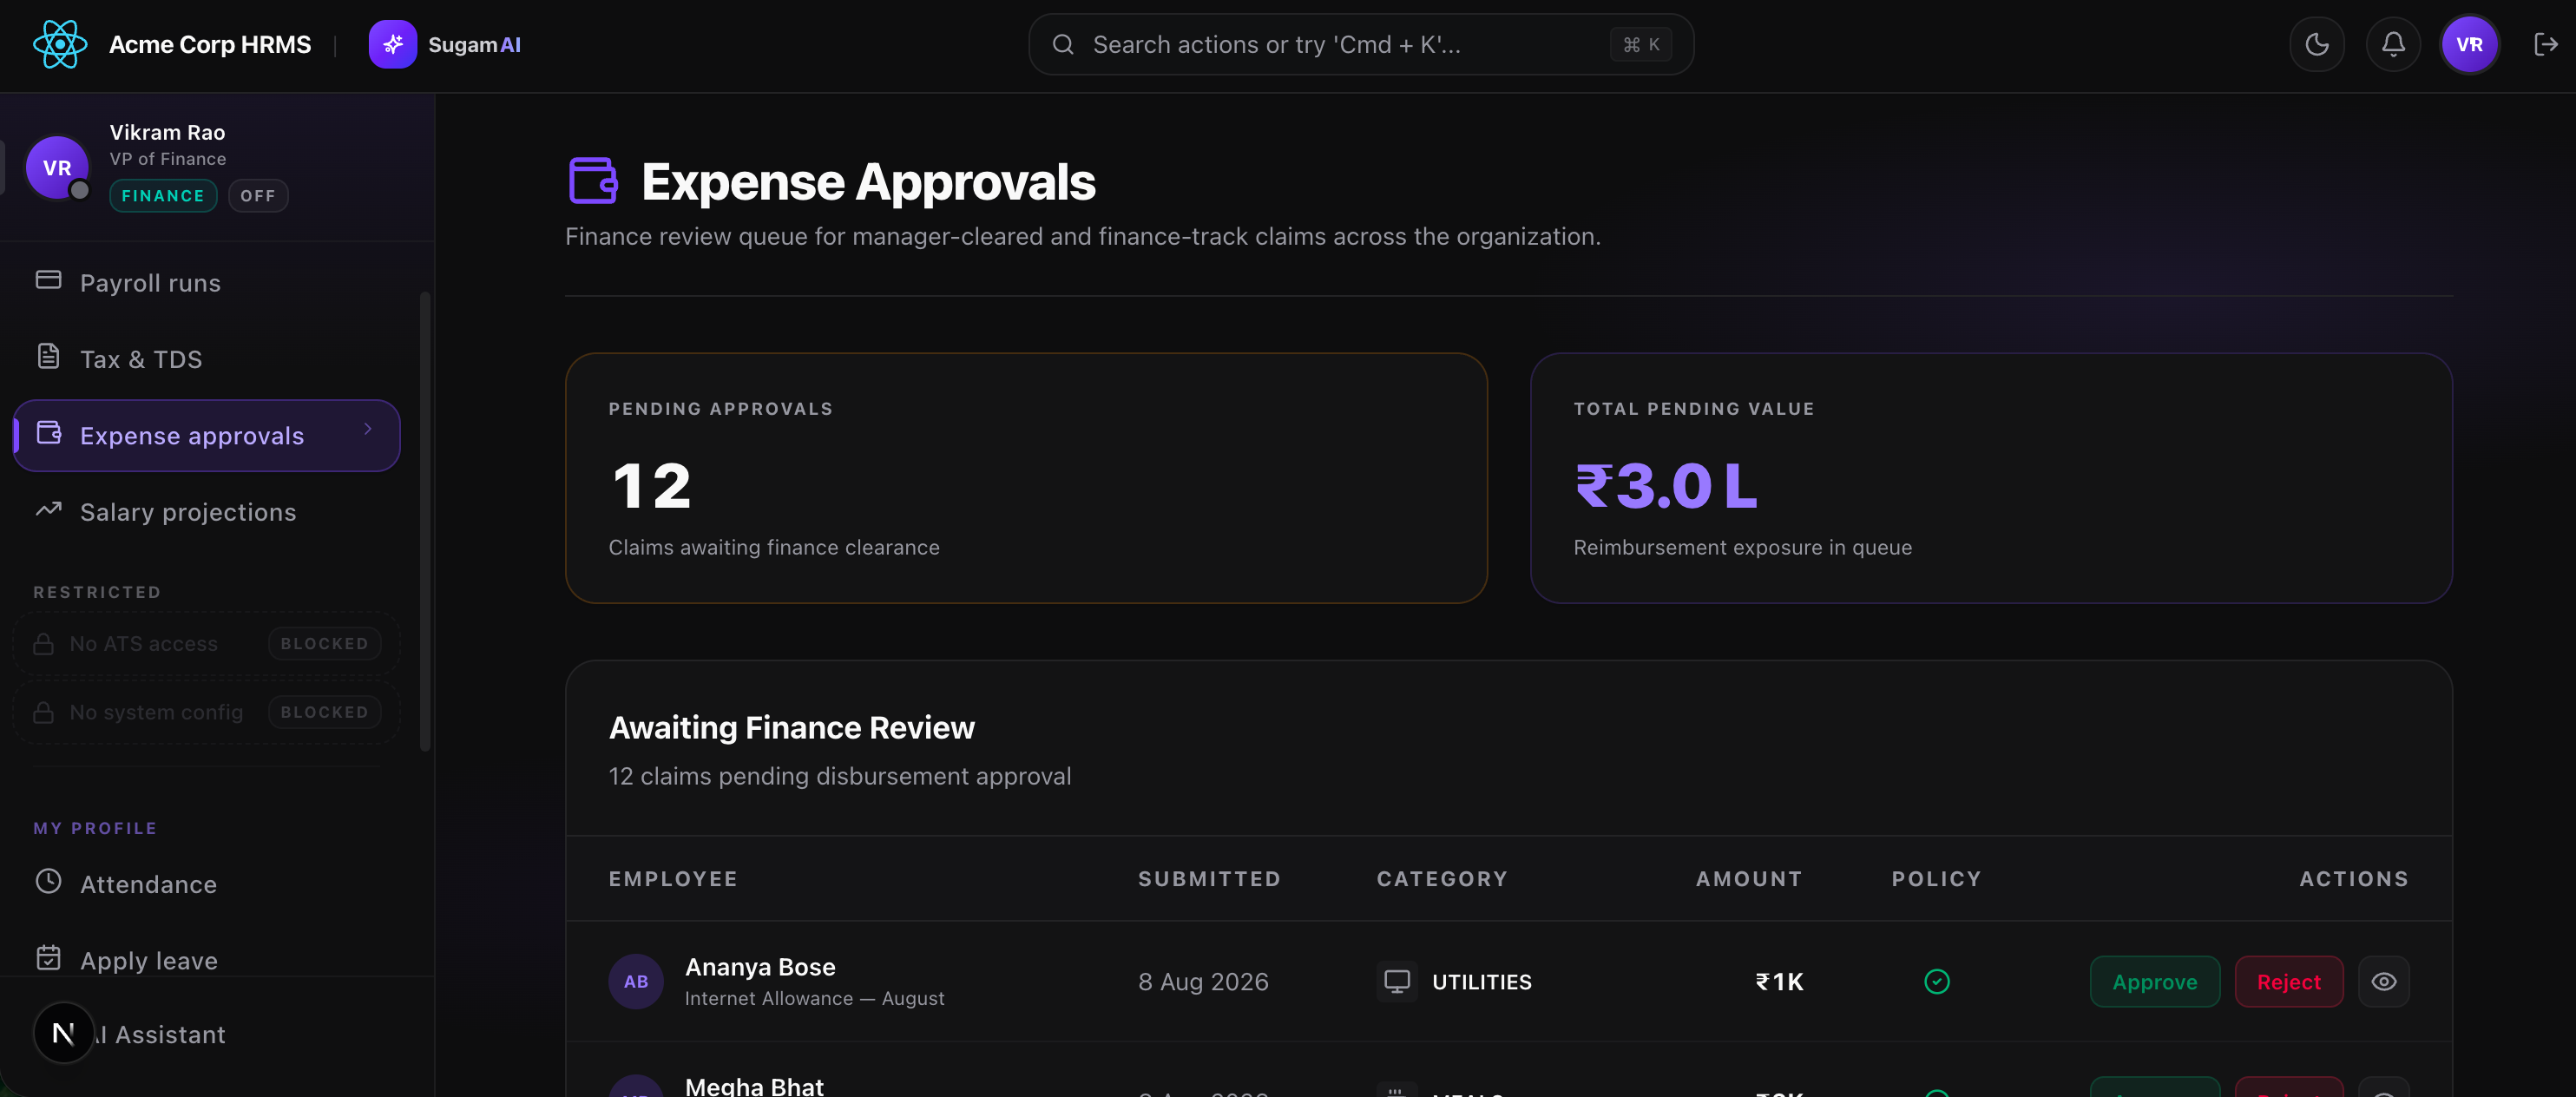The width and height of the screenshot is (2576, 1097).
Task: Click the Salary projections trend icon
Action: pyautogui.click(x=48, y=509)
